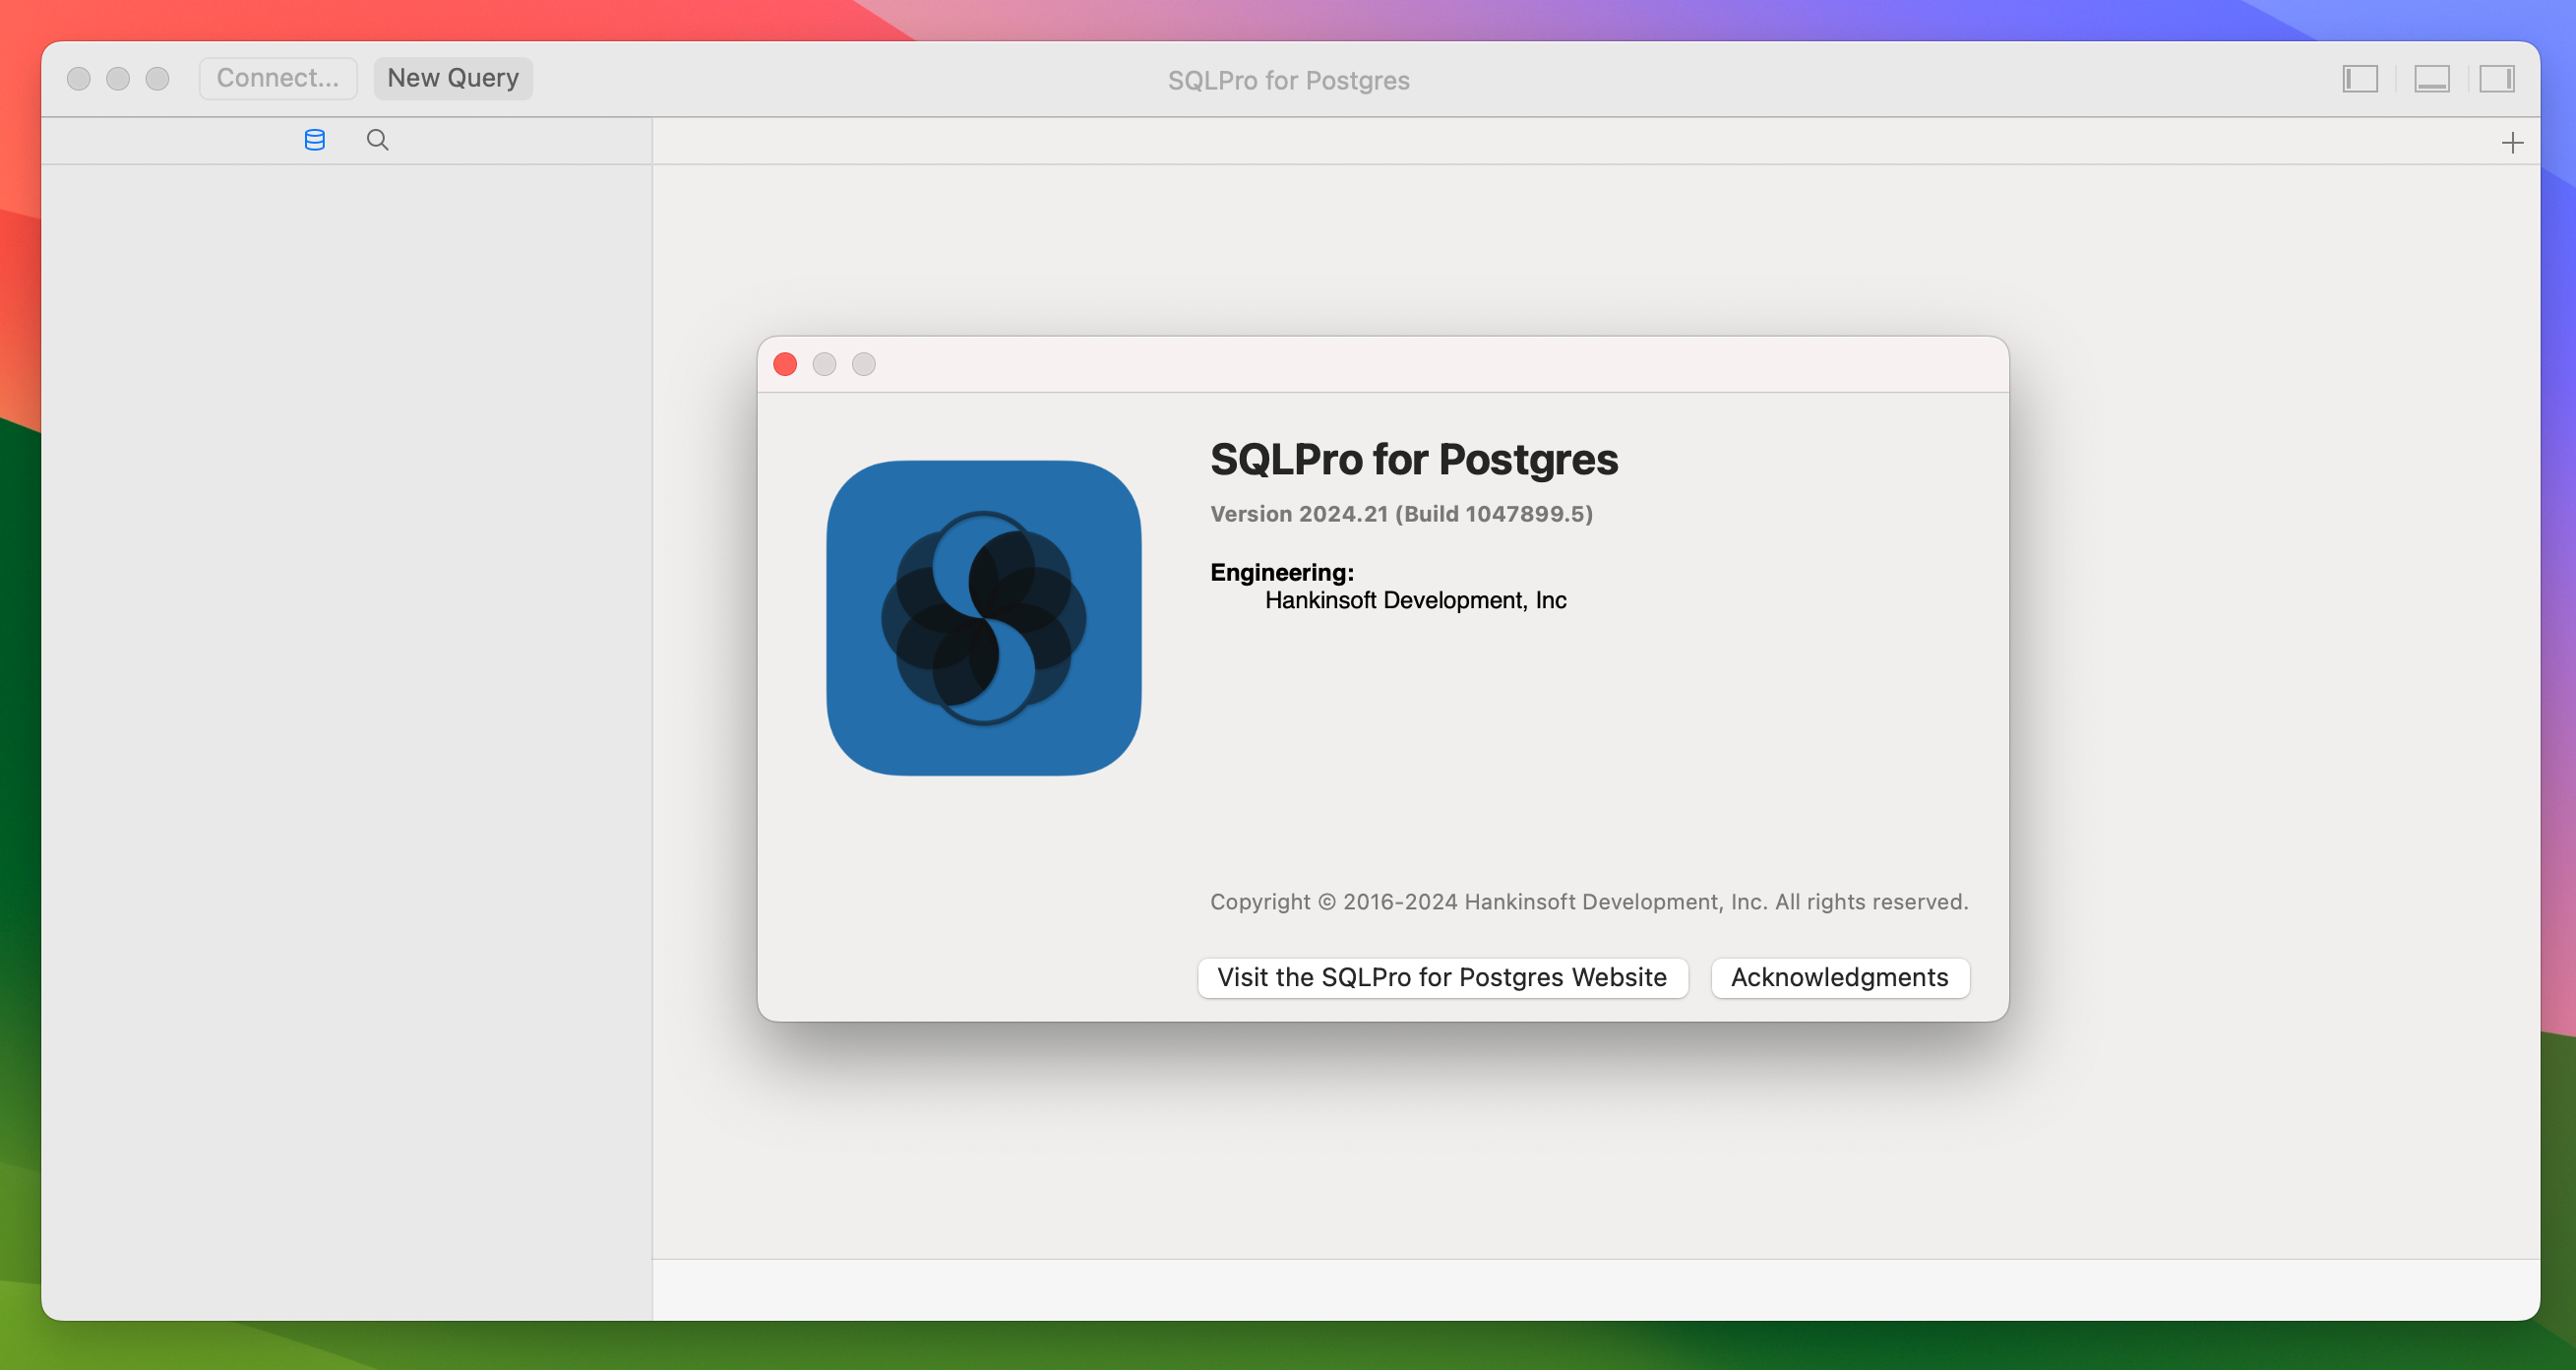Screen dimensions: 2576x1370
Task: Click the search magnifying glass icon
Action: pyautogui.click(x=378, y=140)
